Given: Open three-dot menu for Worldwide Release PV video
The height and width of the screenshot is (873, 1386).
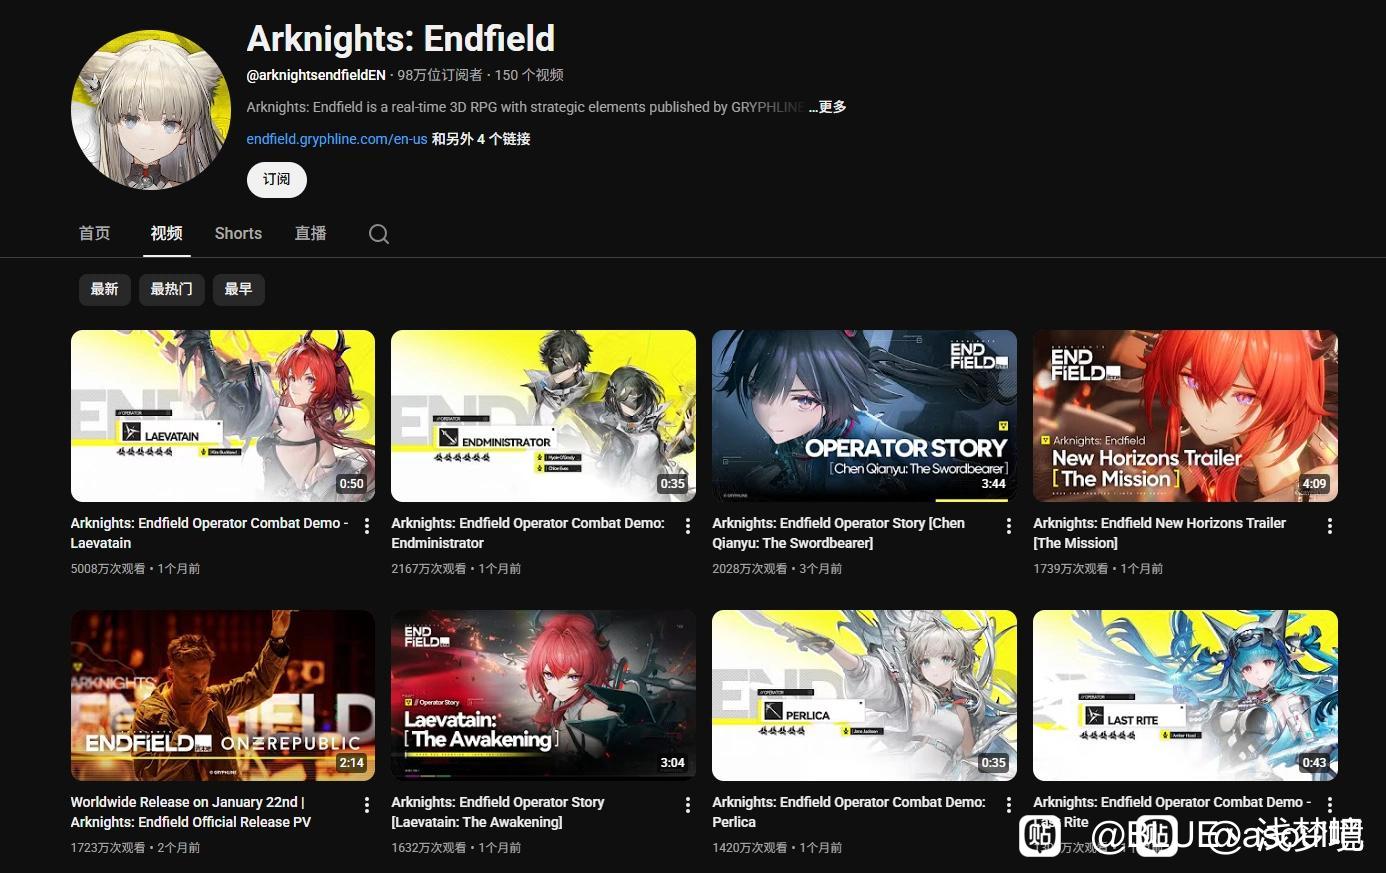Looking at the screenshot, I should coord(367,805).
